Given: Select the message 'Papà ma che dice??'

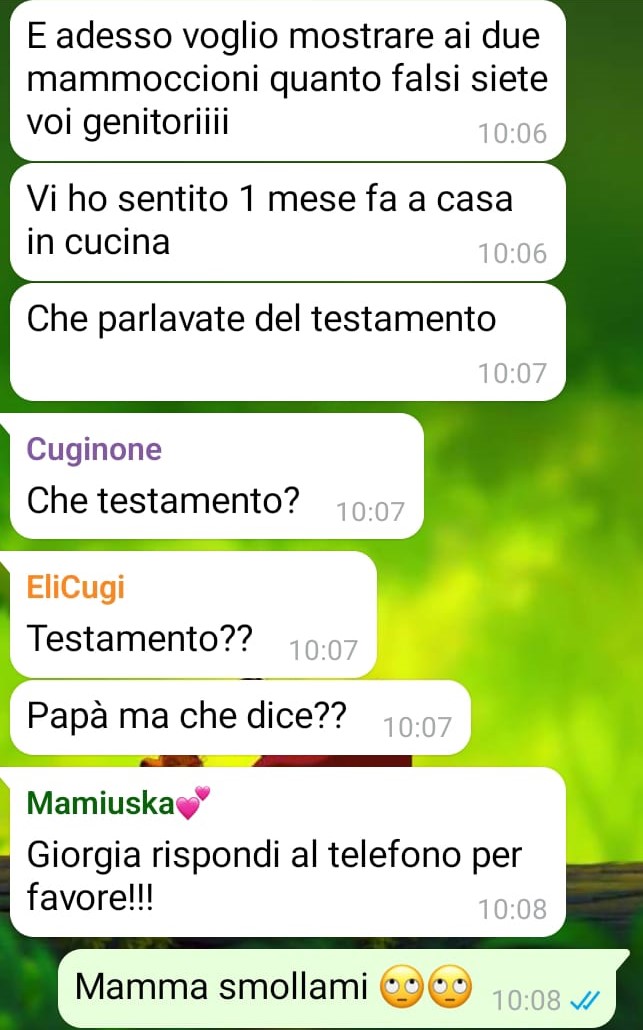Looking at the screenshot, I should 240,717.
